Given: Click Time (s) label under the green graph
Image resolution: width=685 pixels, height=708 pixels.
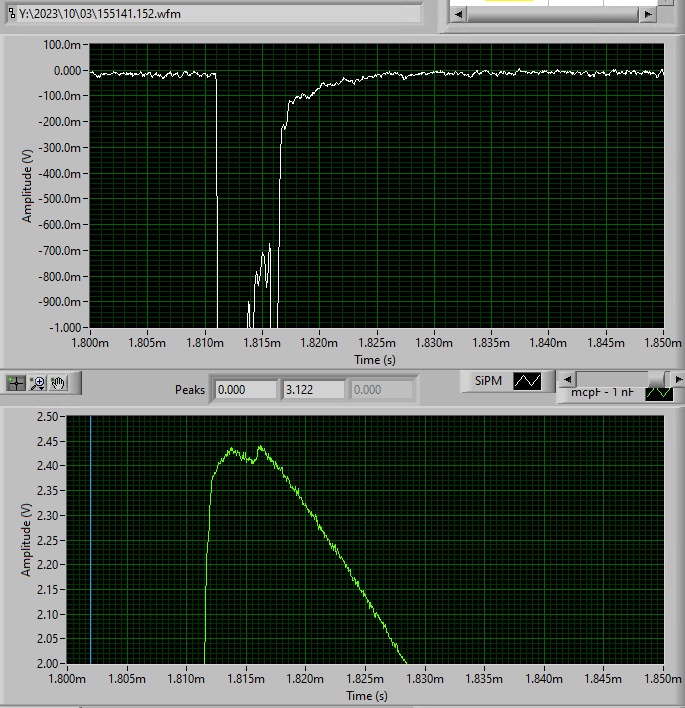Looking at the screenshot, I should tap(367, 696).
